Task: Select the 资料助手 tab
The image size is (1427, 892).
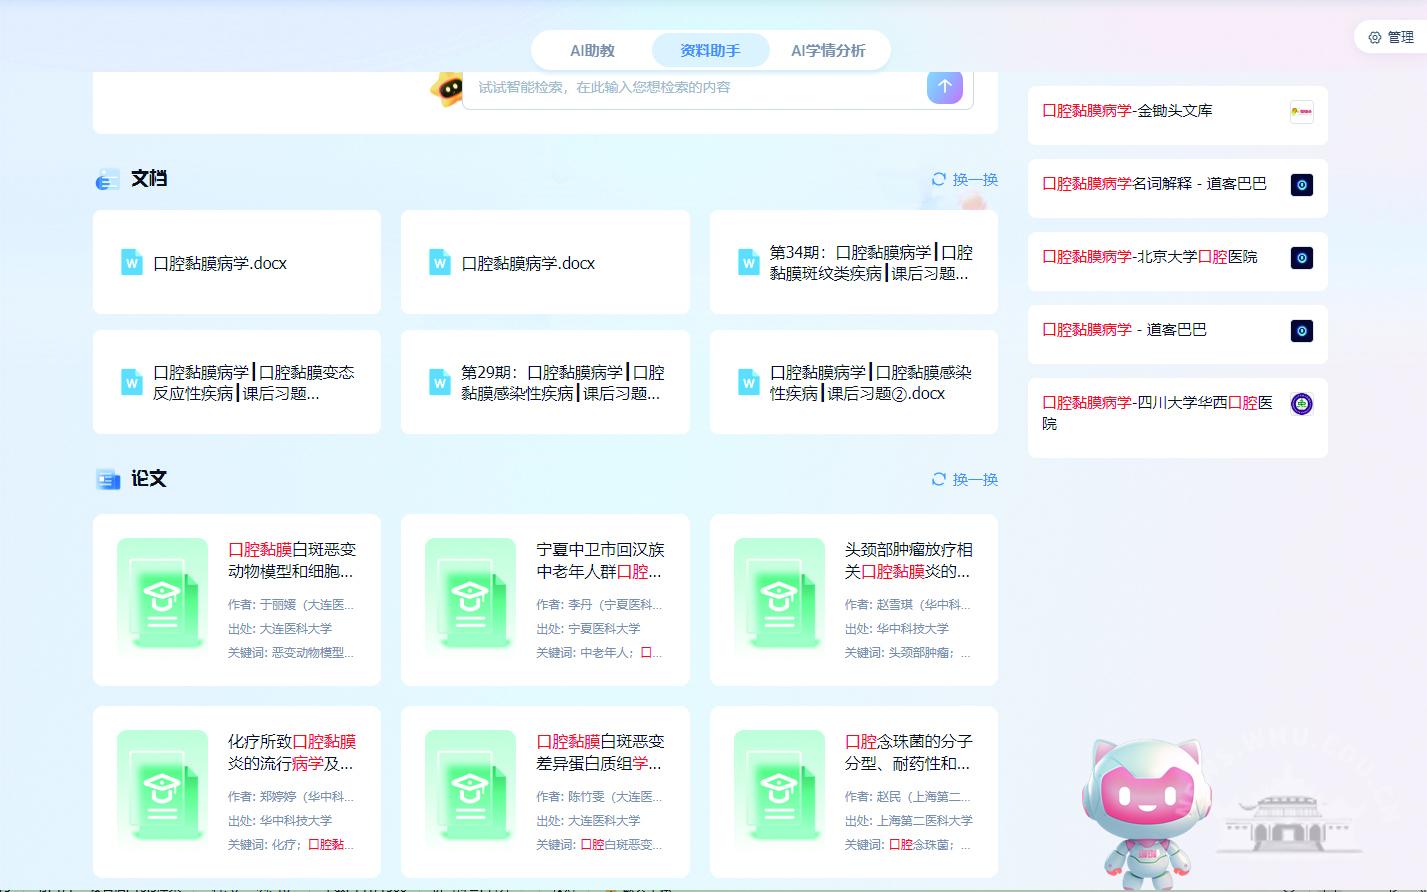Action: [710, 50]
